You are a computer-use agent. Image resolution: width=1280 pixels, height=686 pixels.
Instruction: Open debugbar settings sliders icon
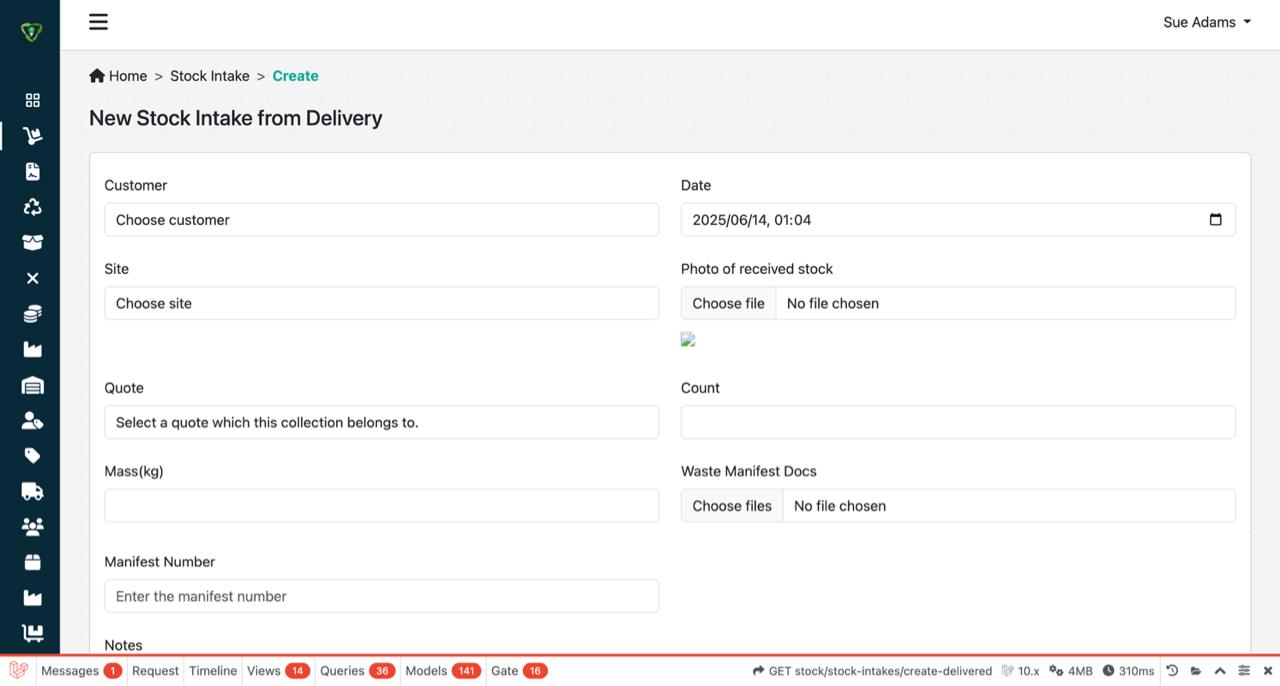(x=1244, y=671)
